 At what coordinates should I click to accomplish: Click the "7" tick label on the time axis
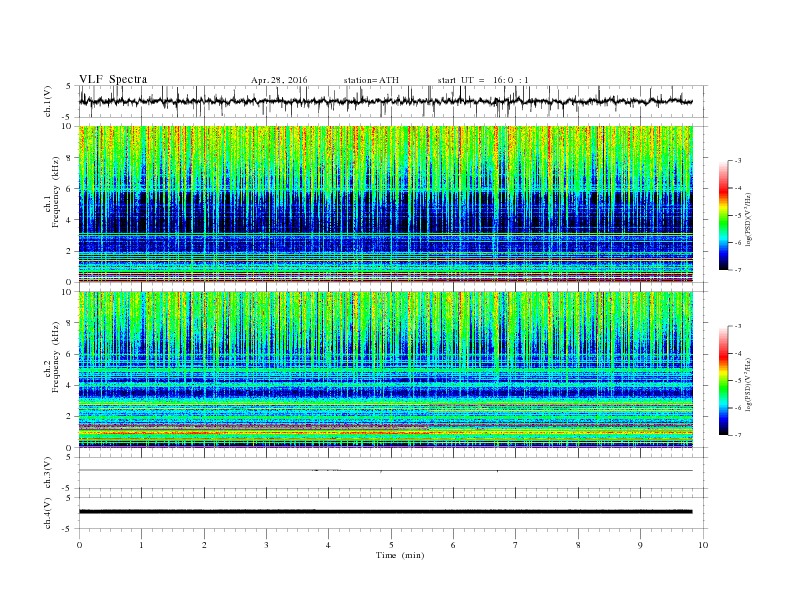516,545
